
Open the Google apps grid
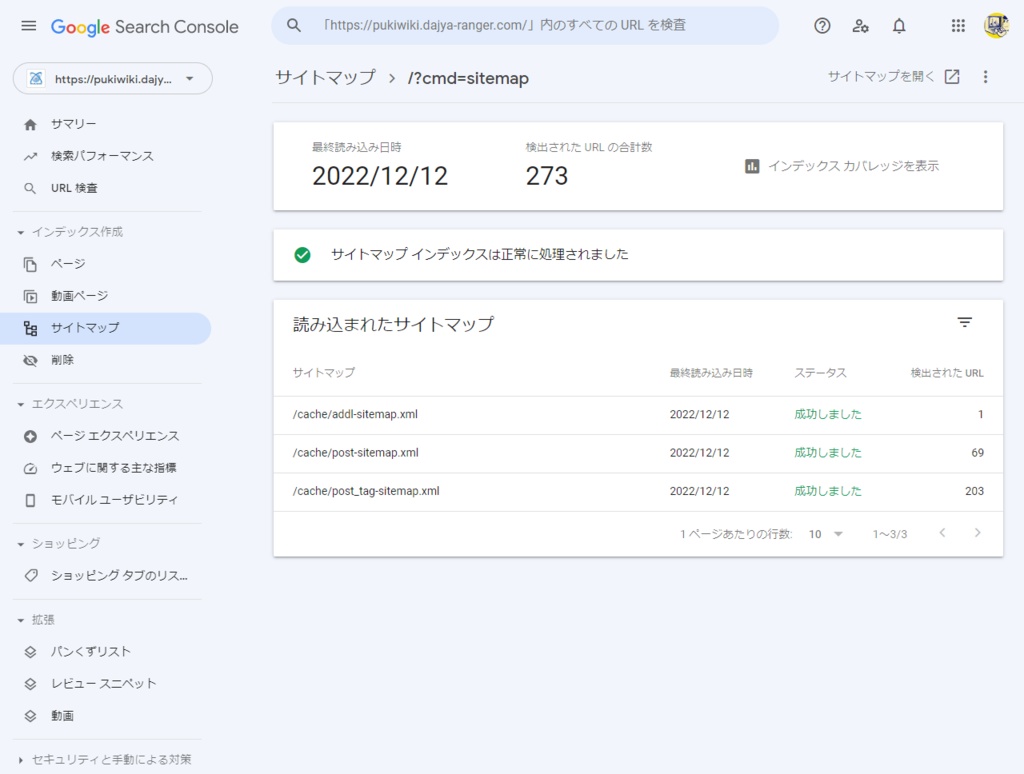[x=957, y=25]
